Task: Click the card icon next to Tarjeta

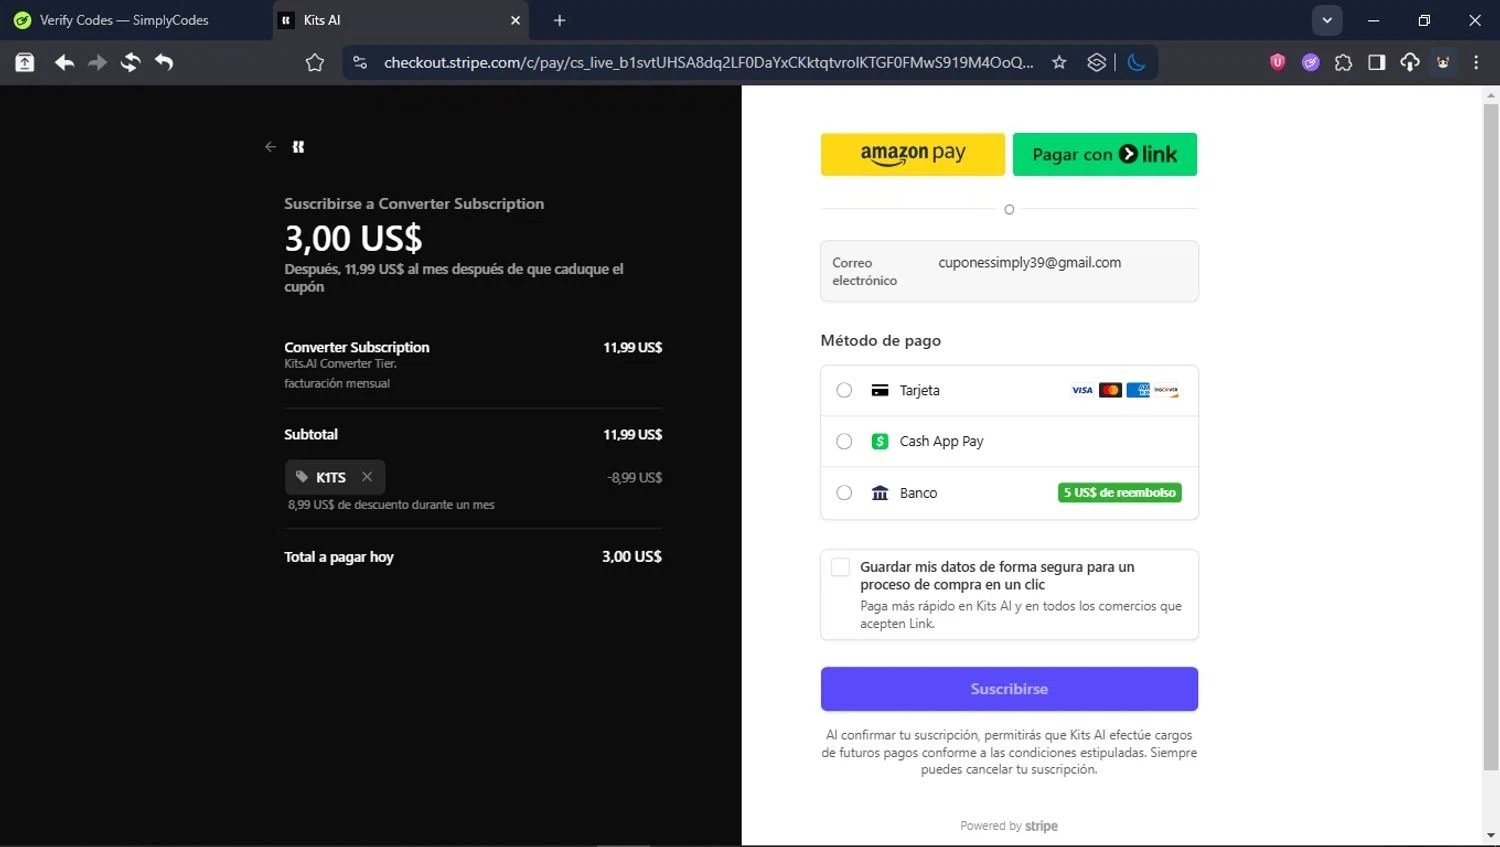Action: [x=880, y=390]
